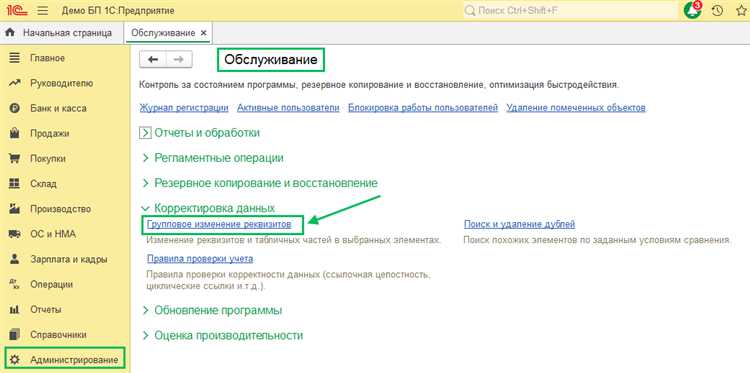
Task: Click the Регламентные операции heading
Action: 219,158
